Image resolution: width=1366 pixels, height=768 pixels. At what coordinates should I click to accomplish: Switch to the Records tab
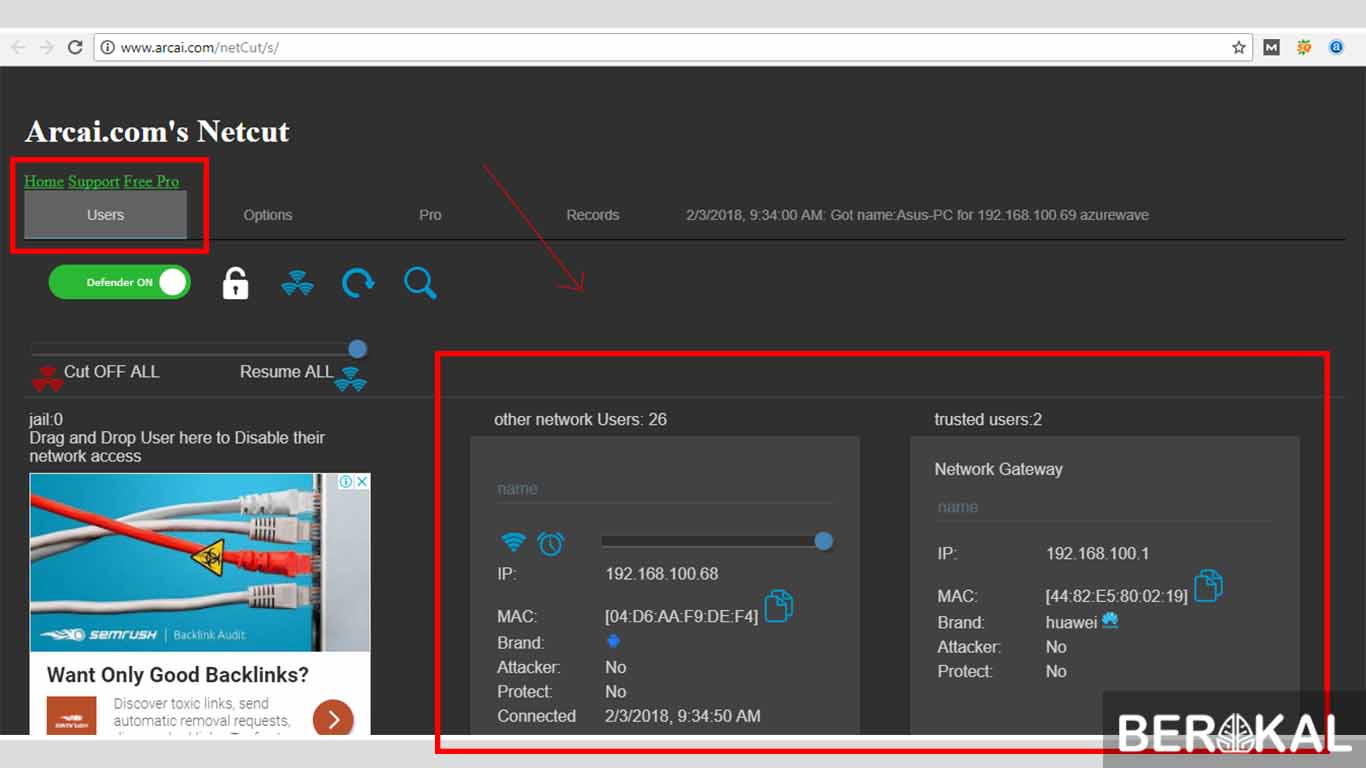(x=592, y=215)
